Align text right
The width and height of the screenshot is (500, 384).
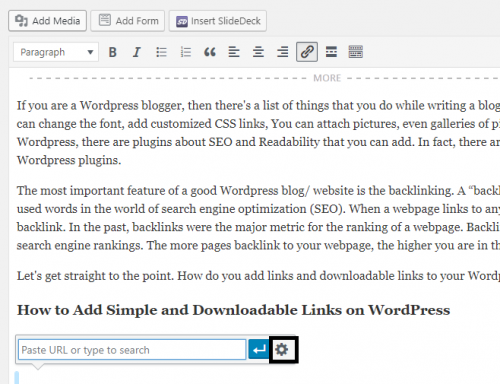[x=283, y=52]
